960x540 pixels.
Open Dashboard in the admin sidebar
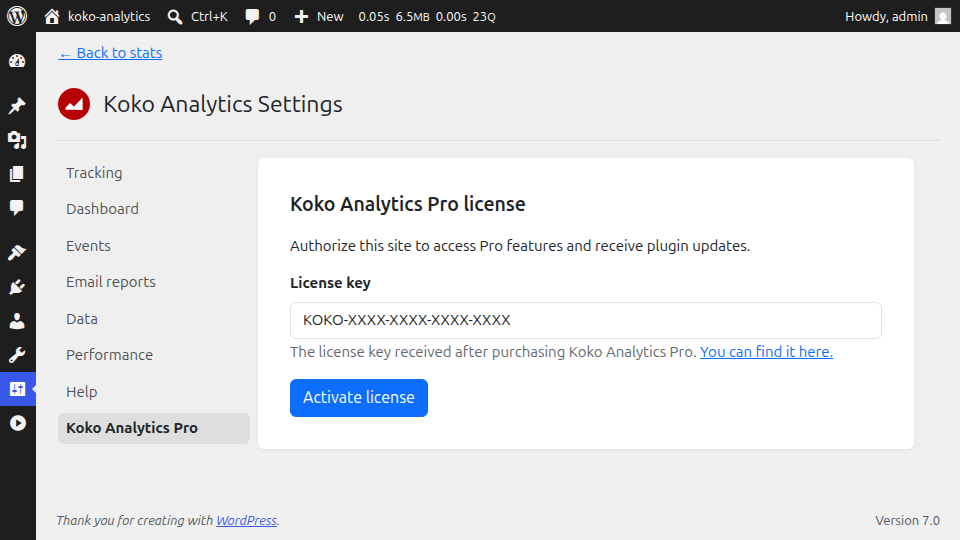[x=17, y=61]
